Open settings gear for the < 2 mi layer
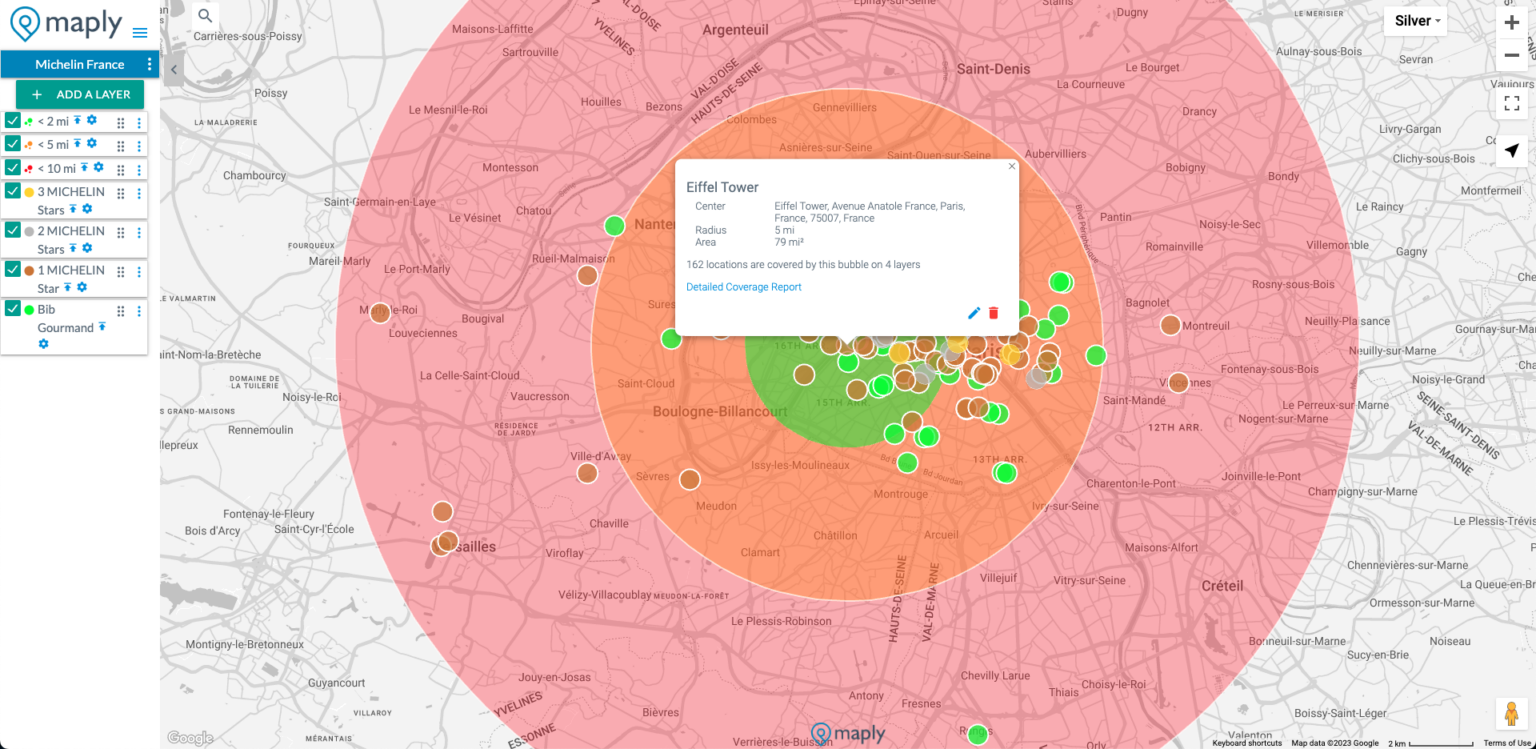The image size is (1536, 749). [x=96, y=120]
